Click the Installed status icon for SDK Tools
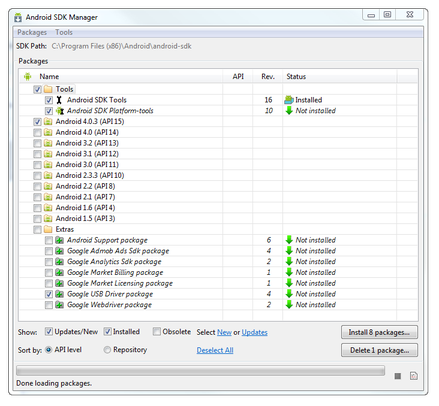 [289, 100]
